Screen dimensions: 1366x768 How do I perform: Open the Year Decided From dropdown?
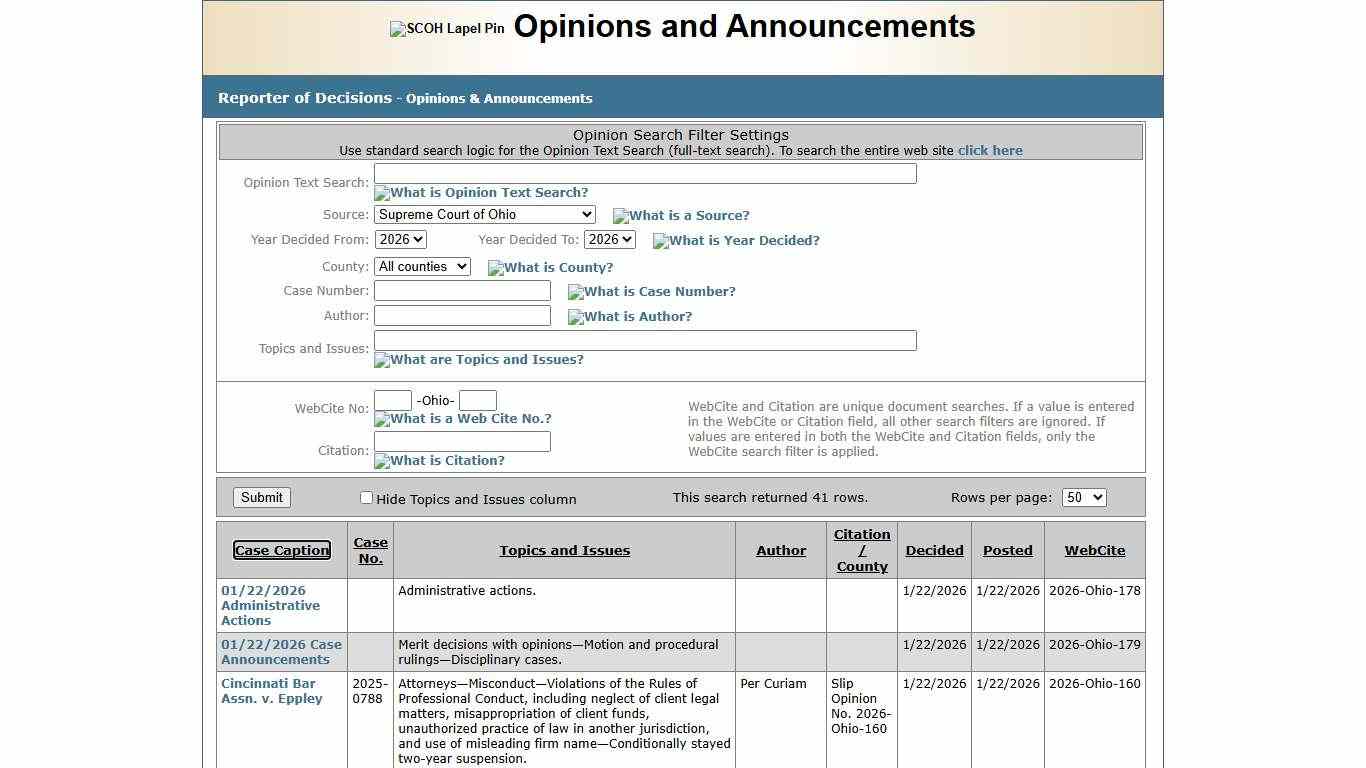400,239
